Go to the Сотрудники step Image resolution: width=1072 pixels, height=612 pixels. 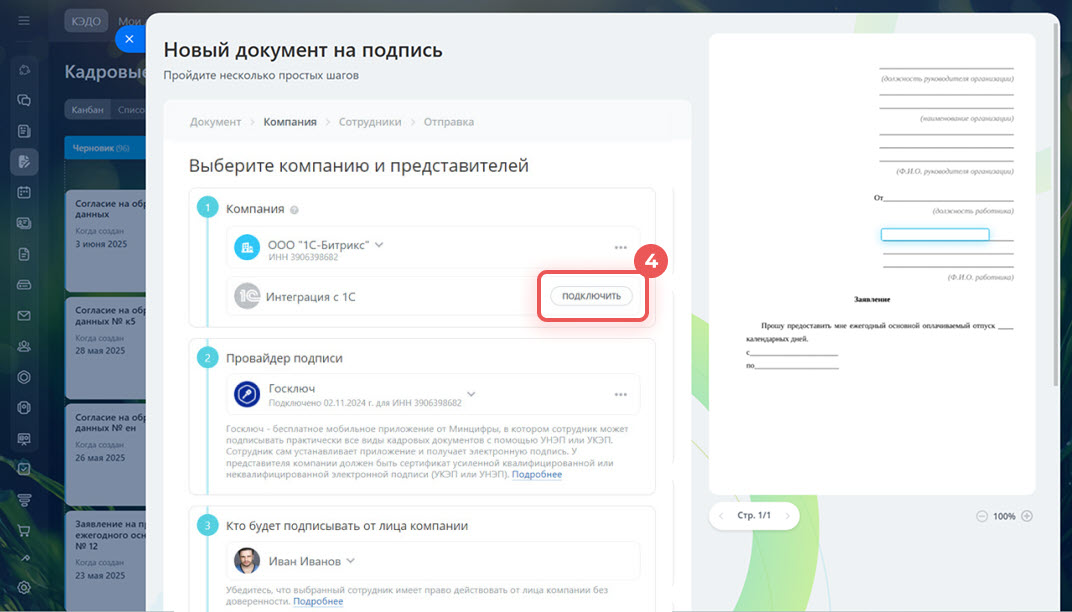370,122
